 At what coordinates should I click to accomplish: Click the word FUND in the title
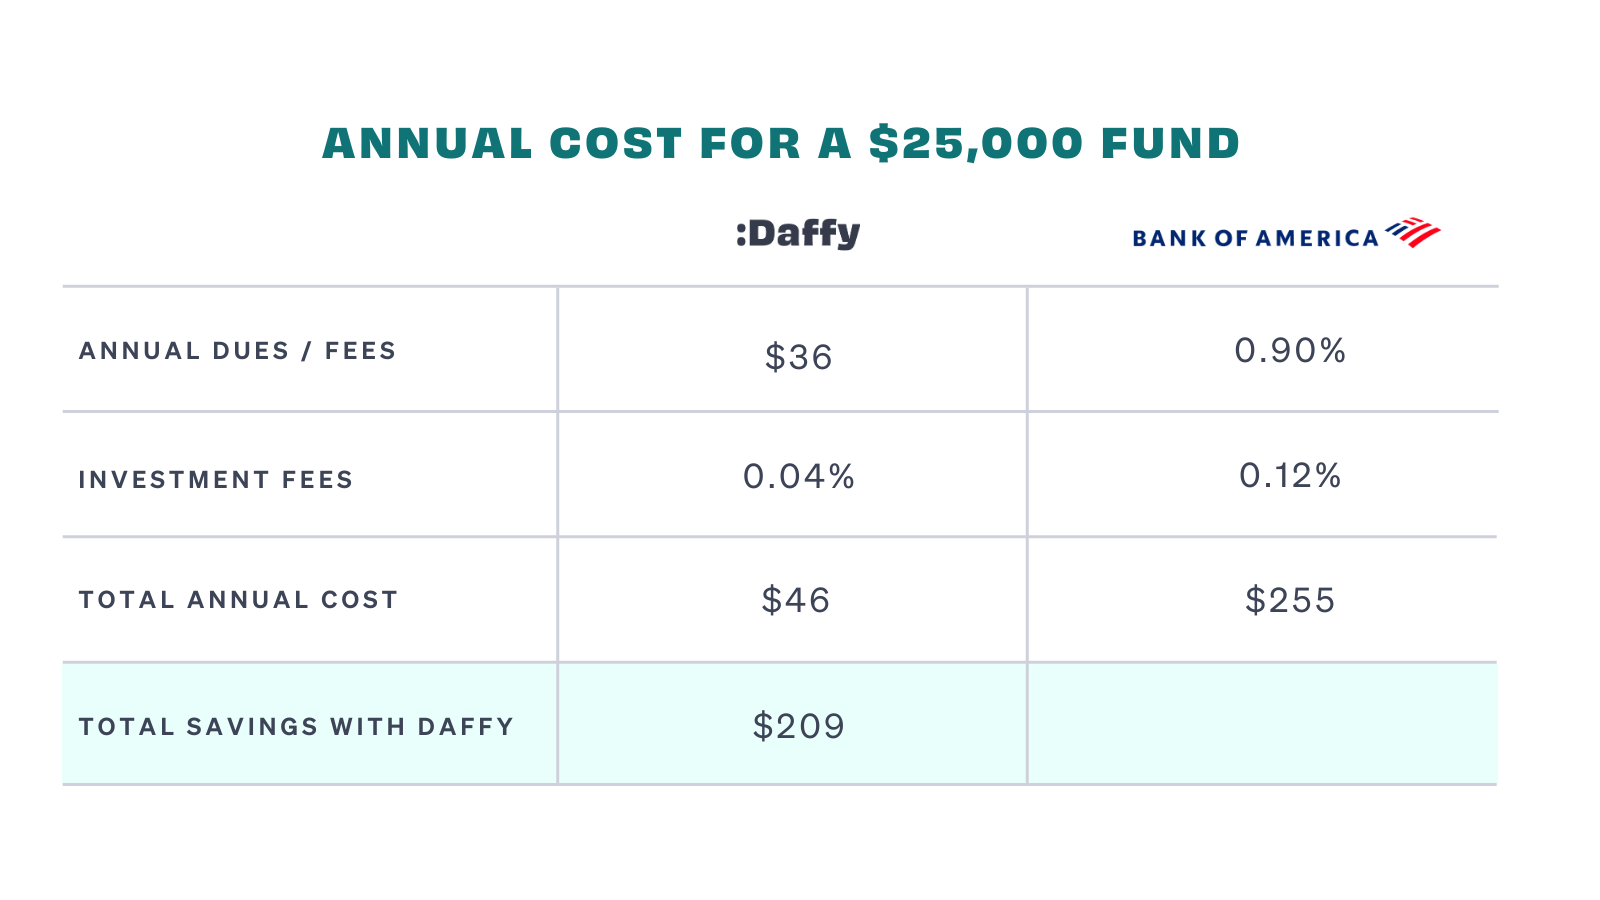click(x=1171, y=144)
